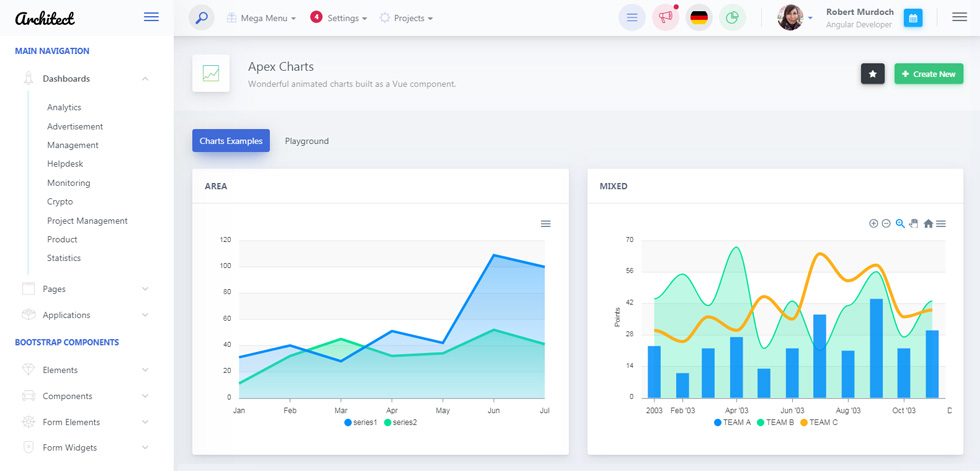980x471 pixels.
Task: Expand the Pages menu
Action: (88, 289)
